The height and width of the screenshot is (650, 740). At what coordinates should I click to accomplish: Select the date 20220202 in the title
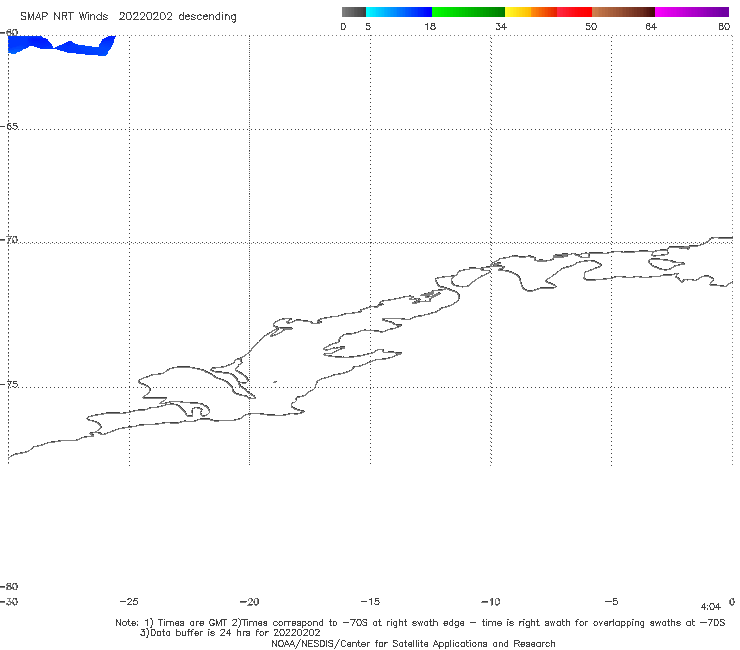click(145, 17)
